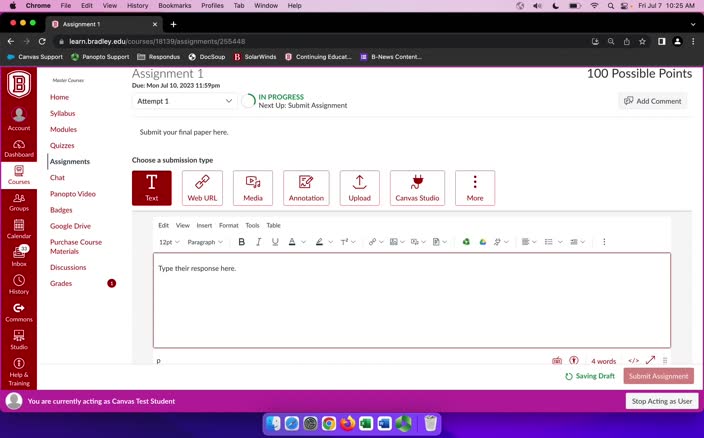The height and width of the screenshot is (438, 704).
Task: Toggle bold formatting in the editor
Action: [242, 242]
